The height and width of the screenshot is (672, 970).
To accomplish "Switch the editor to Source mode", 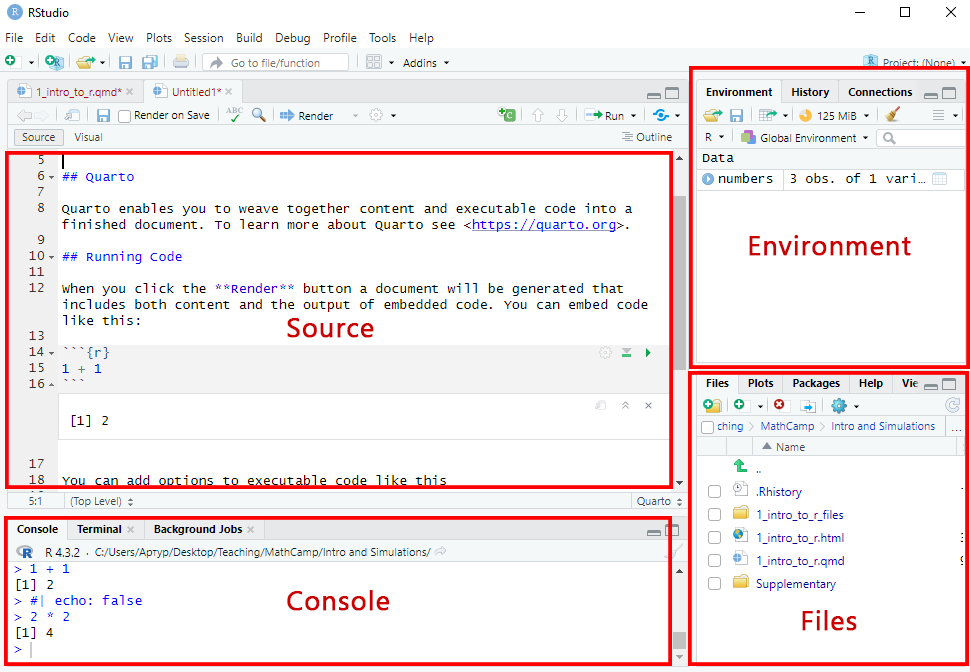I will 38,137.
